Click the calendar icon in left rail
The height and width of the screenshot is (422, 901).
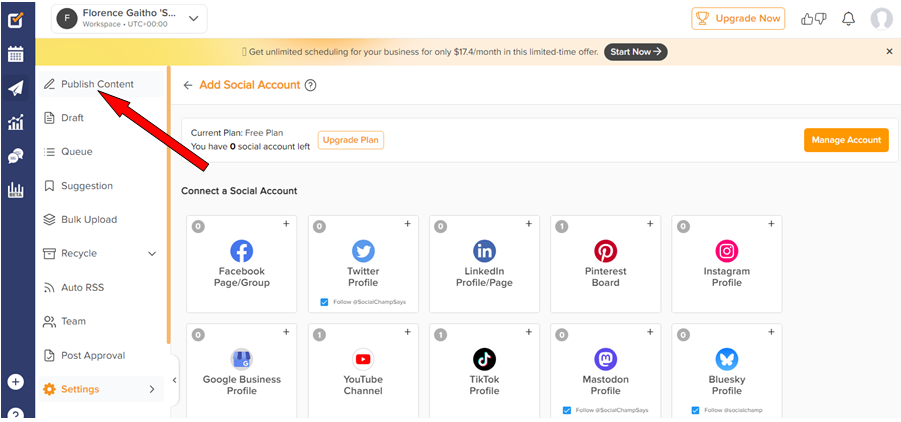click(16, 54)
